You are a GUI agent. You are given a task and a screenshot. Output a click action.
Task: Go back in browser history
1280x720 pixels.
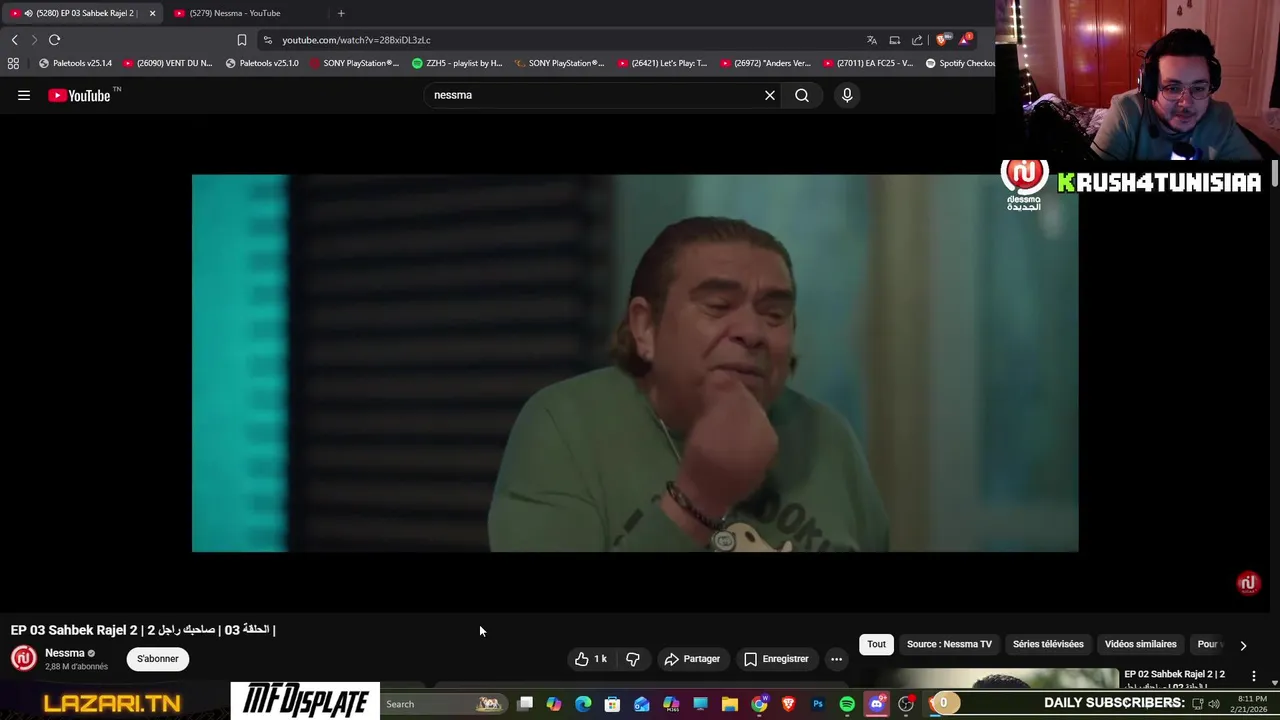(x=14, y=40)
